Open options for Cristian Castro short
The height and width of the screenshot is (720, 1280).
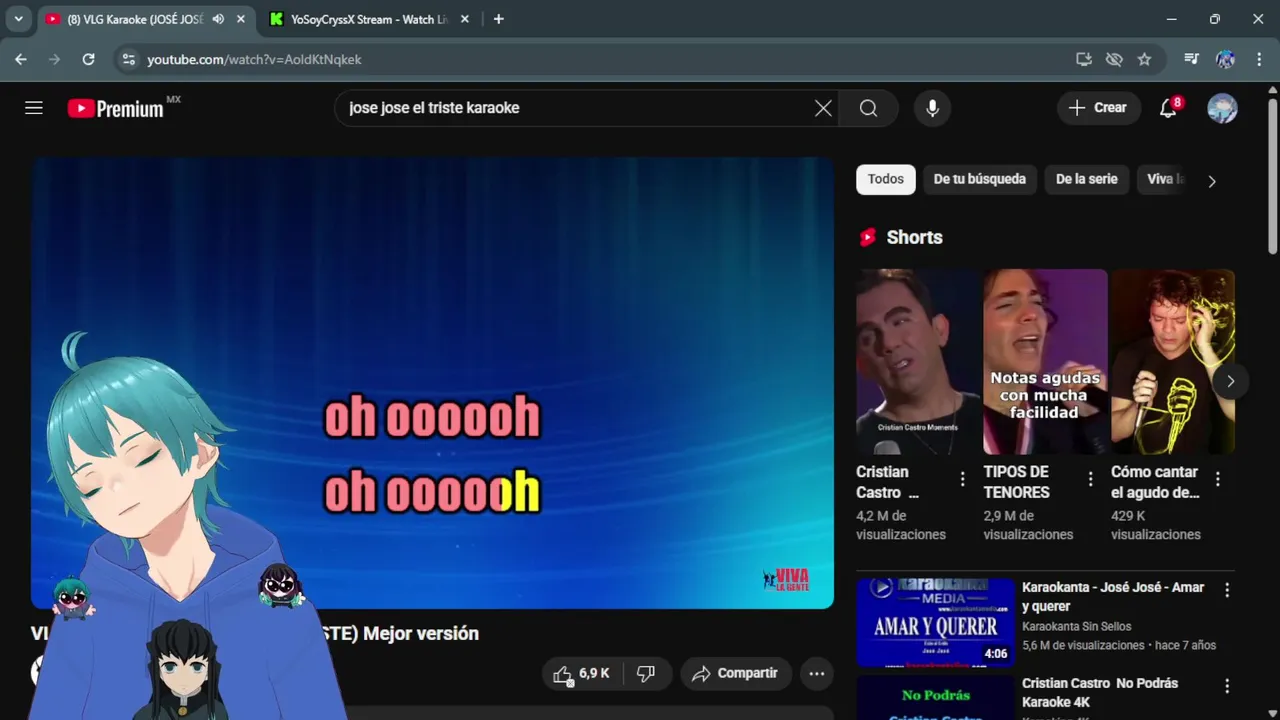(963, 480)
